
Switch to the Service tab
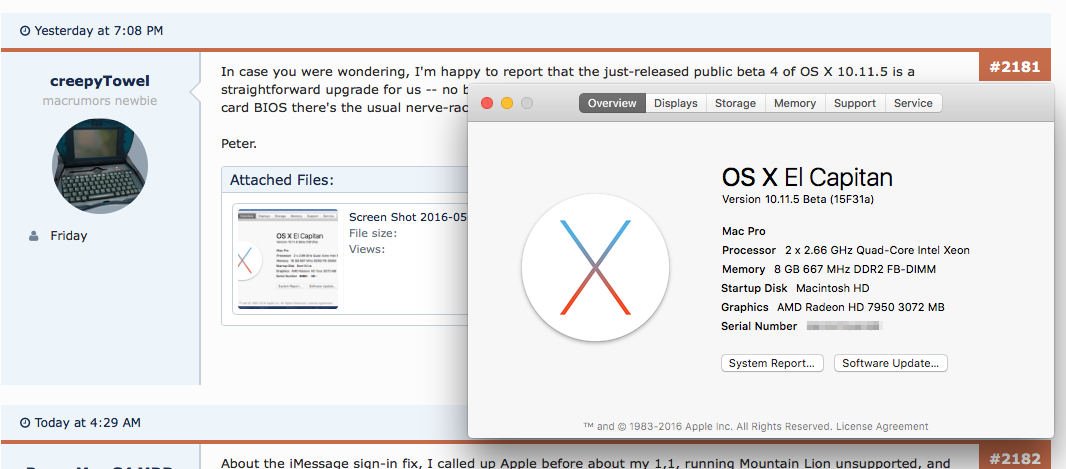point(913,103)
